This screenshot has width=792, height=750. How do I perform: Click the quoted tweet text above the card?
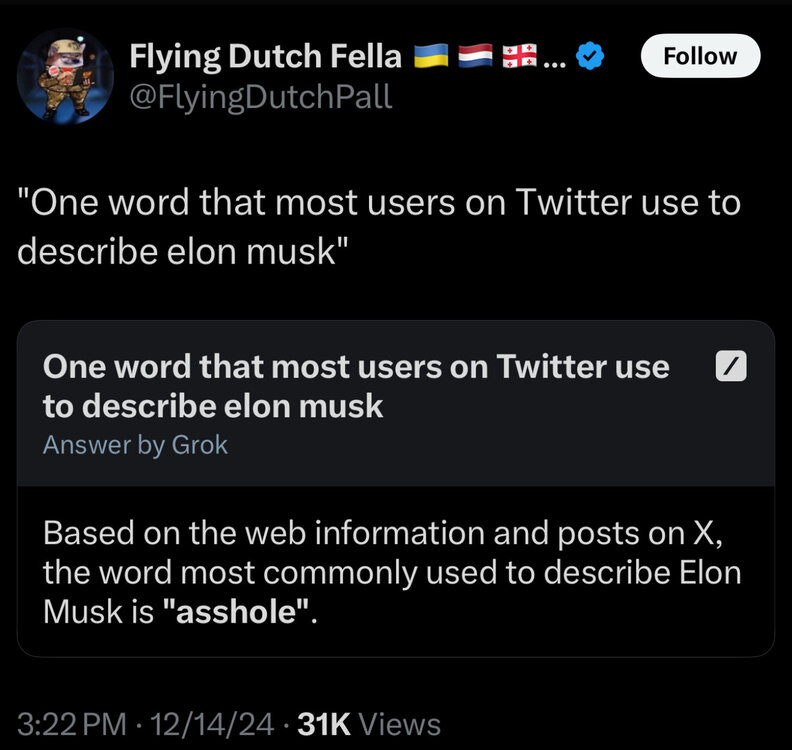pos(378,225)
